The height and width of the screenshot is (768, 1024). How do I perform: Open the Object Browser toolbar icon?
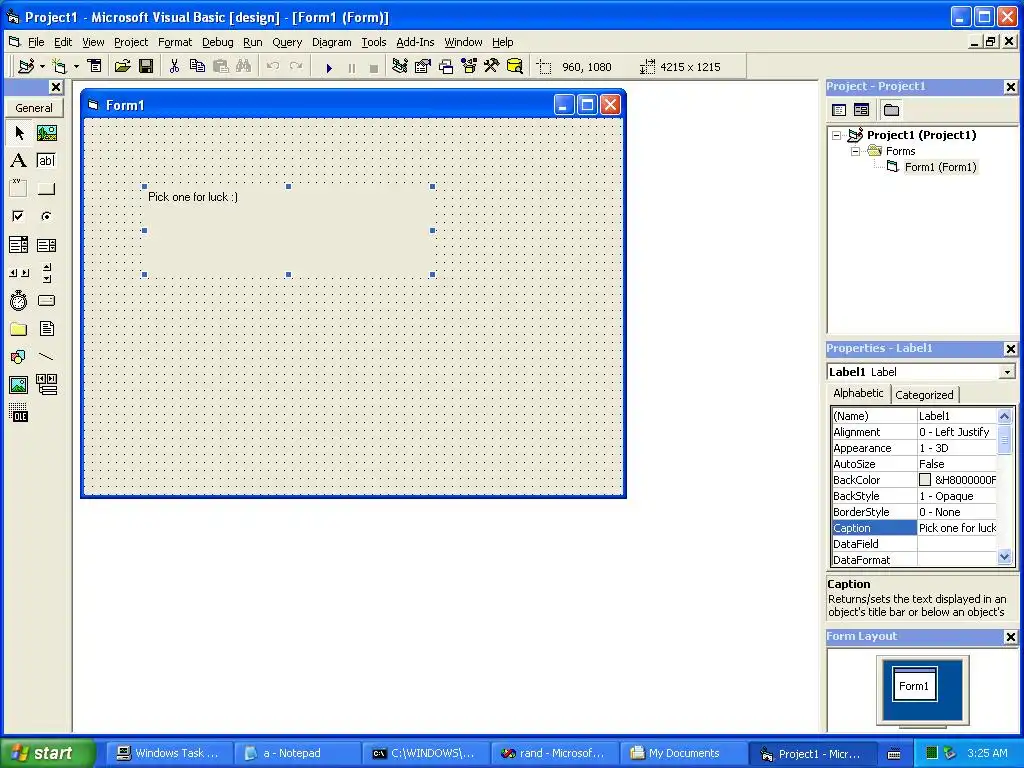[x=469, y=66]
